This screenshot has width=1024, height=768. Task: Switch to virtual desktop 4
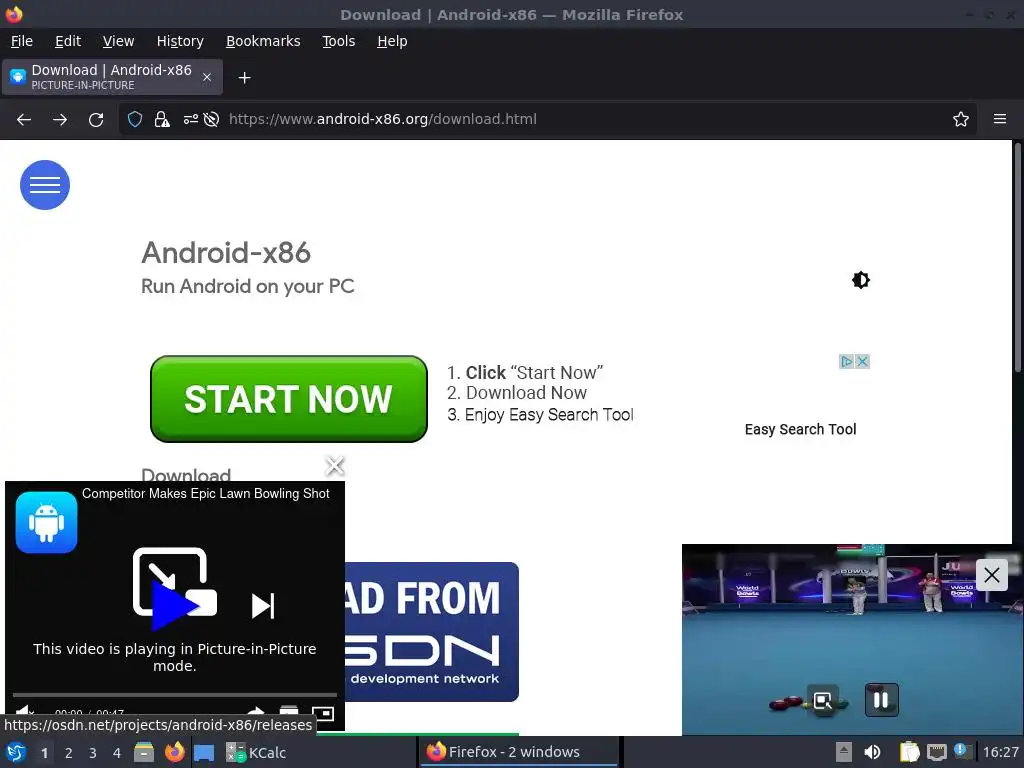point(116,753)
